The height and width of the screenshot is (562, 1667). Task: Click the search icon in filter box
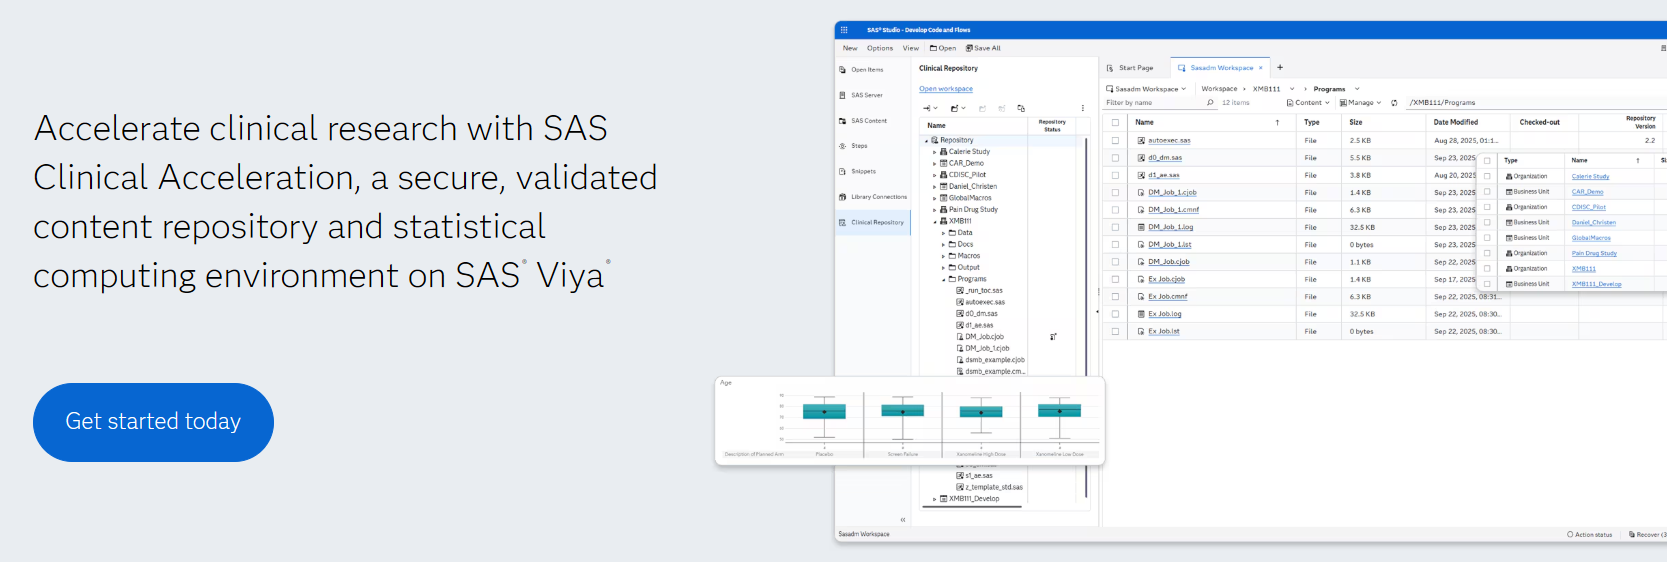(x=1210, y=102)
